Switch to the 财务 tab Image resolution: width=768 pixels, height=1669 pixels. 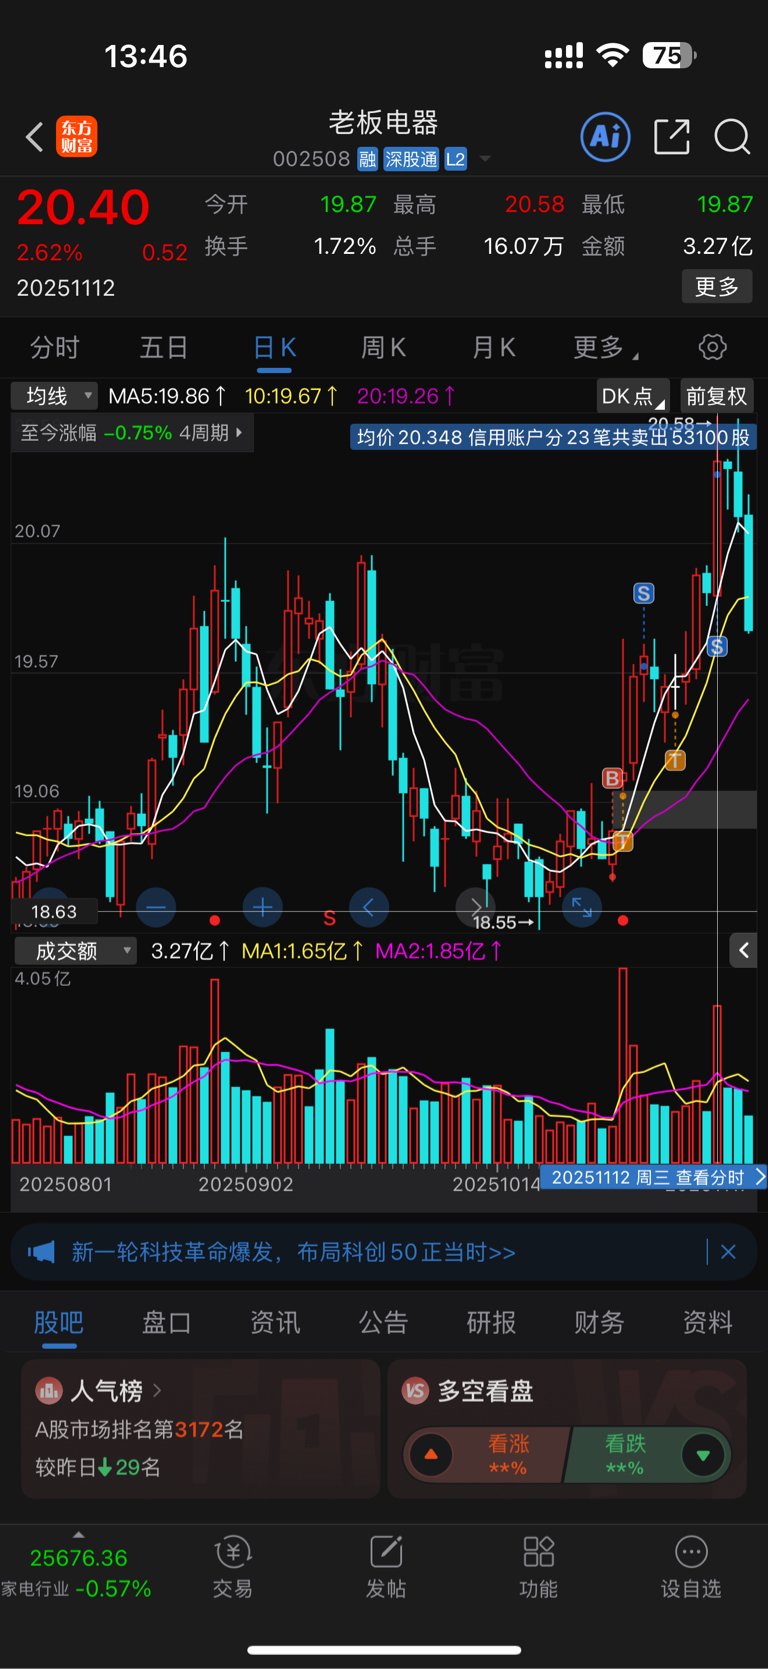pyautogui.click(x=599, y=1322)
